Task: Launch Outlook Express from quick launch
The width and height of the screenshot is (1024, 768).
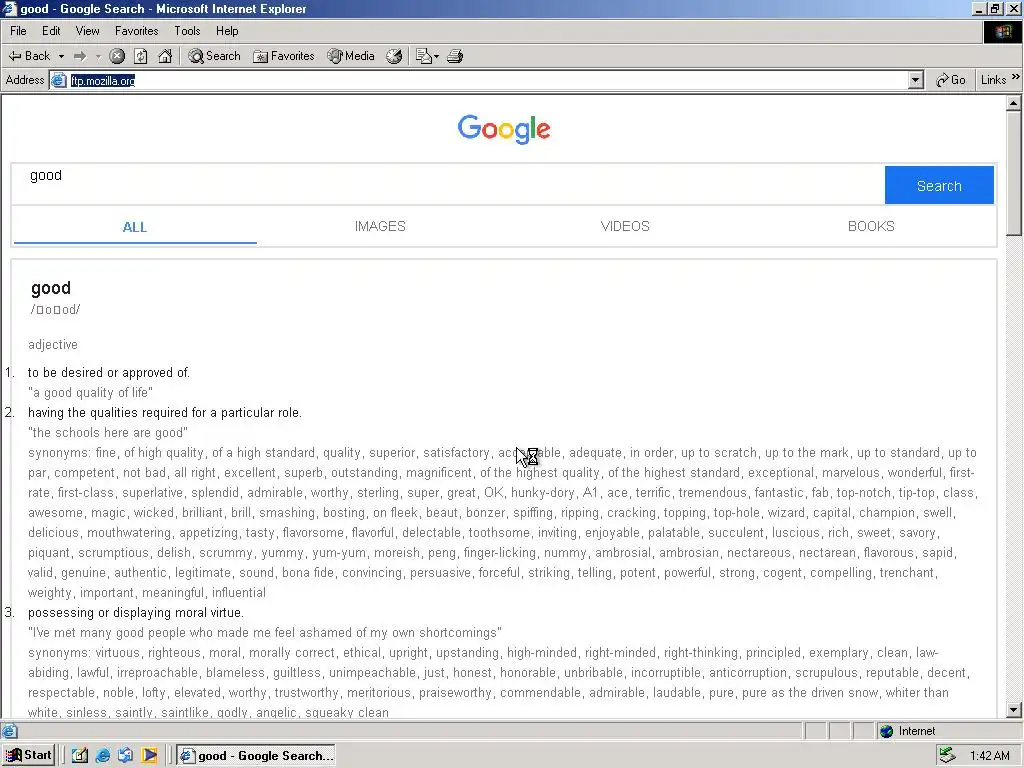Action: (x=125, y=756)
